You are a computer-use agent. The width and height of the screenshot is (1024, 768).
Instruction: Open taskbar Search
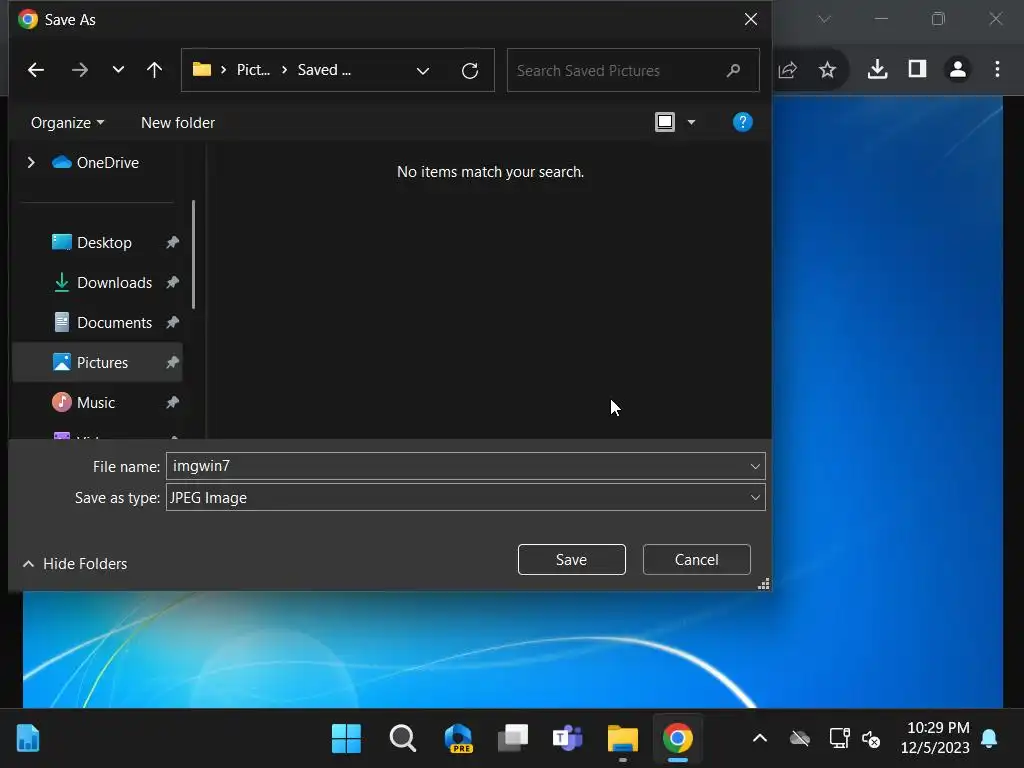402,739
